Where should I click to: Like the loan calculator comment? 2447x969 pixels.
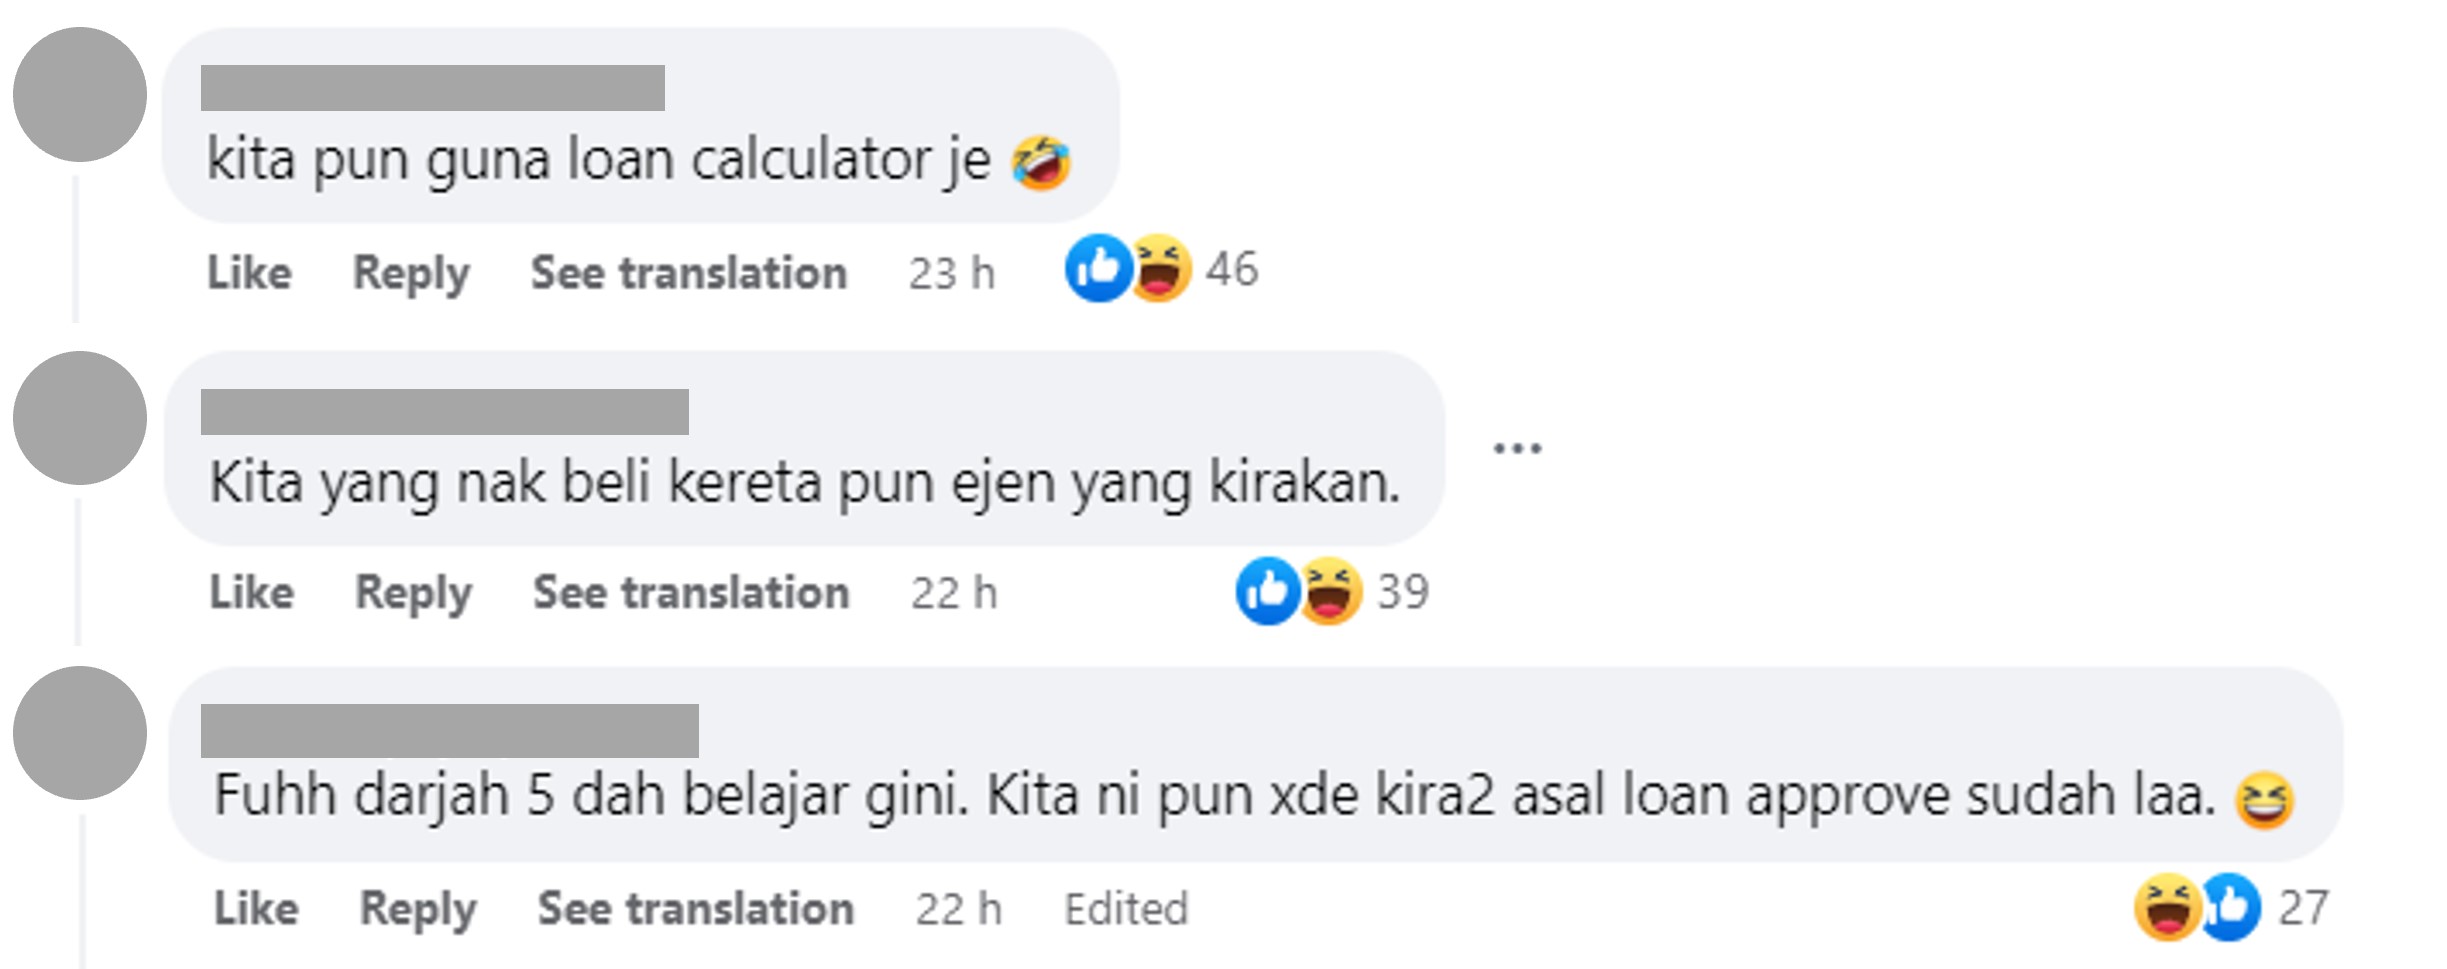point(249,272)
